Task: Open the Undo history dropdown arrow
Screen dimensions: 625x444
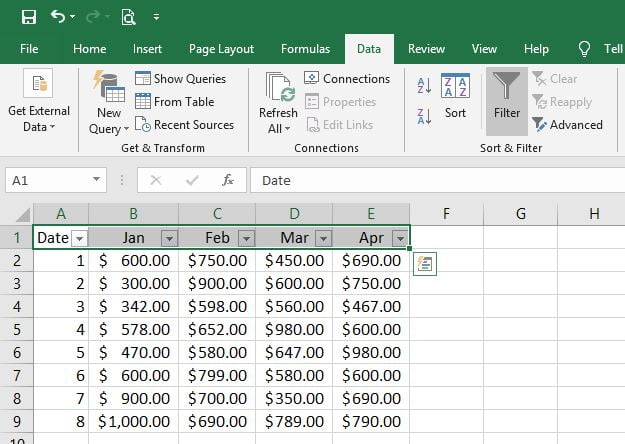Action: (73, 17)
